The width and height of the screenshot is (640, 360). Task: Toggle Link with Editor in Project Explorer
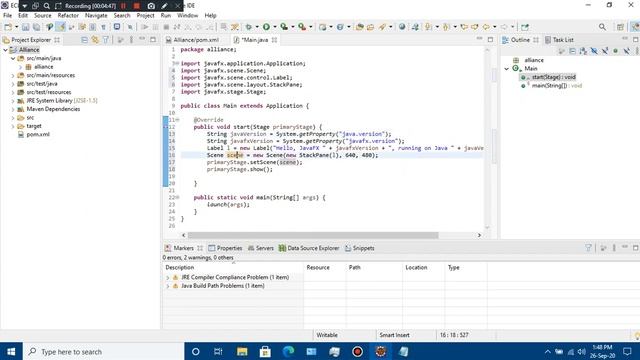coord(95,40)
